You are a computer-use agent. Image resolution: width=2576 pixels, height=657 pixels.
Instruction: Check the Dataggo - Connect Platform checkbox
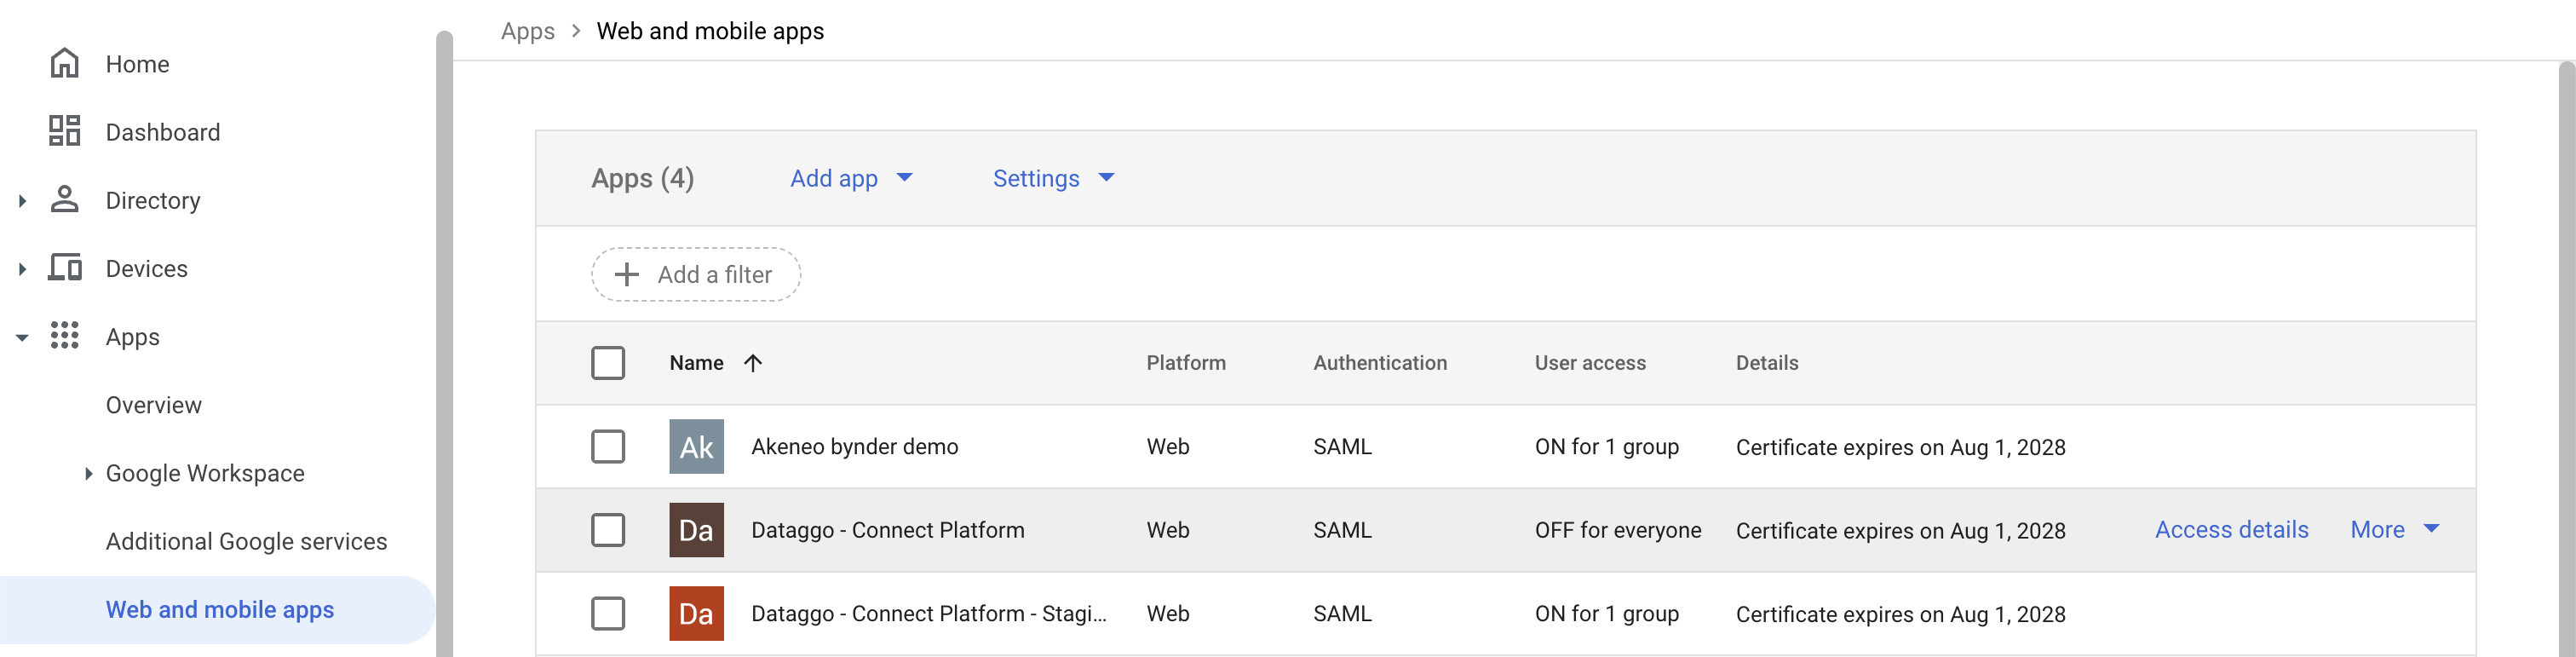pyautogui.click(x=608, y=530)
